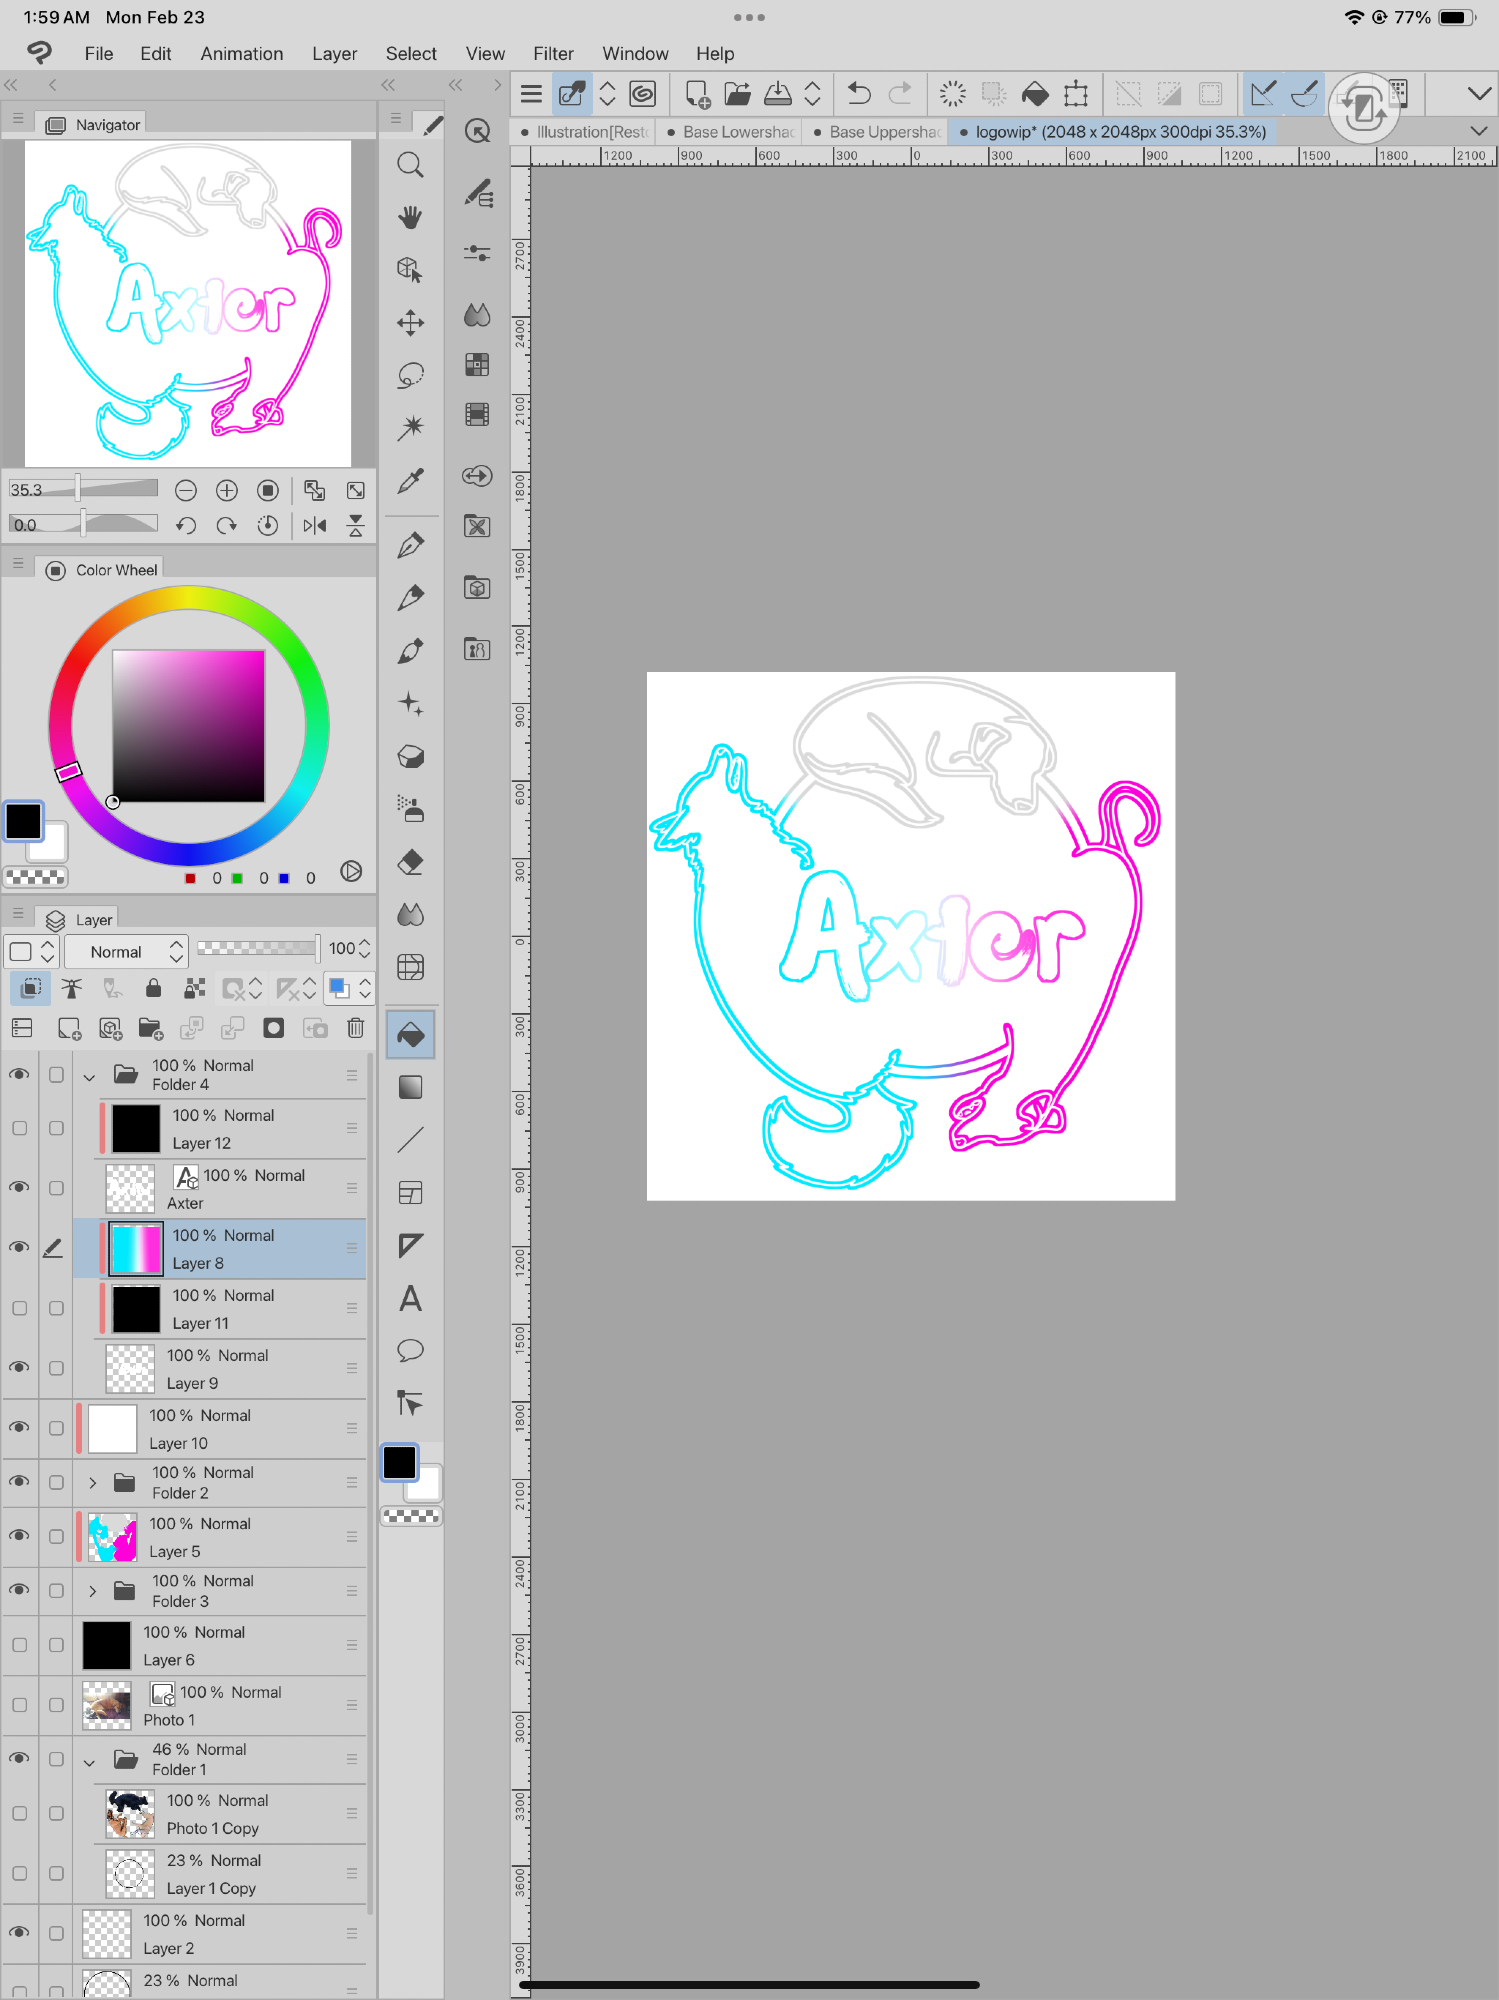Viewport: 1499px width, 2000px height.
Task: Tick the checkbox beside Layer 10
Action: coord(56,1428)
